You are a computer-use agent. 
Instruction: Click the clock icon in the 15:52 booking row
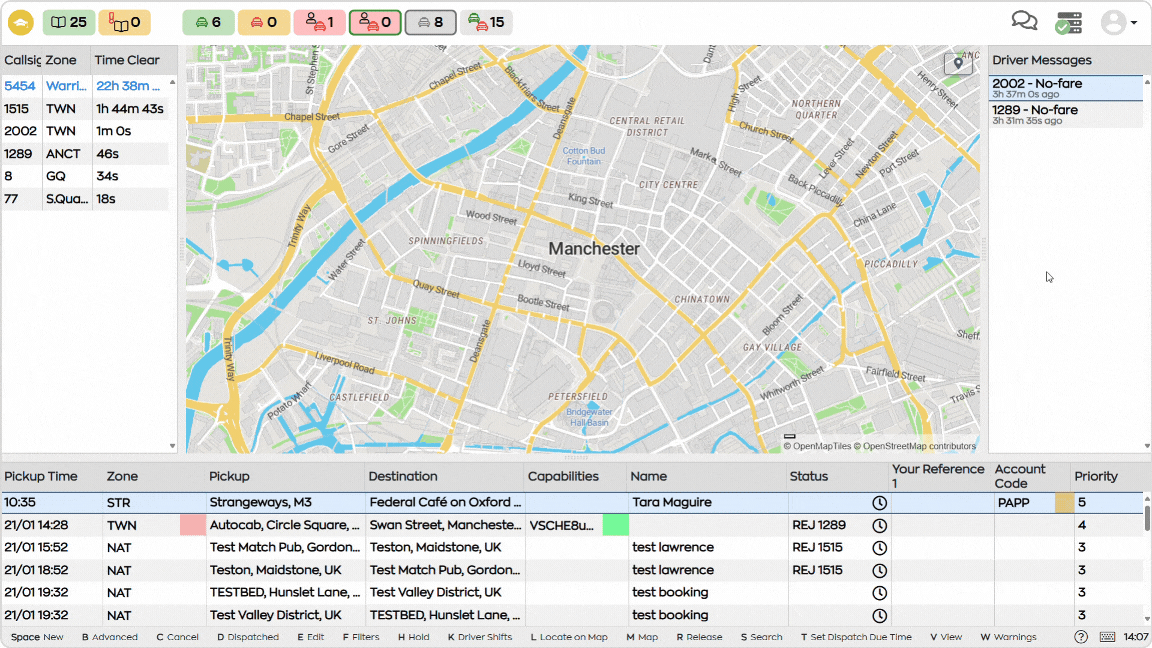coord(879,548)
